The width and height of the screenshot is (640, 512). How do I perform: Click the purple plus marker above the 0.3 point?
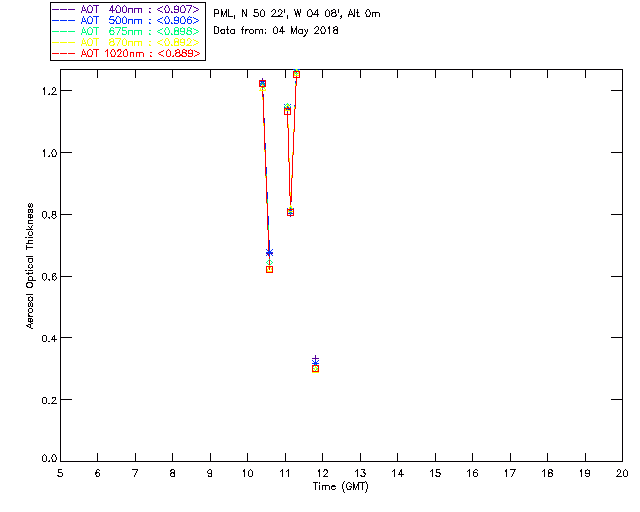tap(315, 358)
